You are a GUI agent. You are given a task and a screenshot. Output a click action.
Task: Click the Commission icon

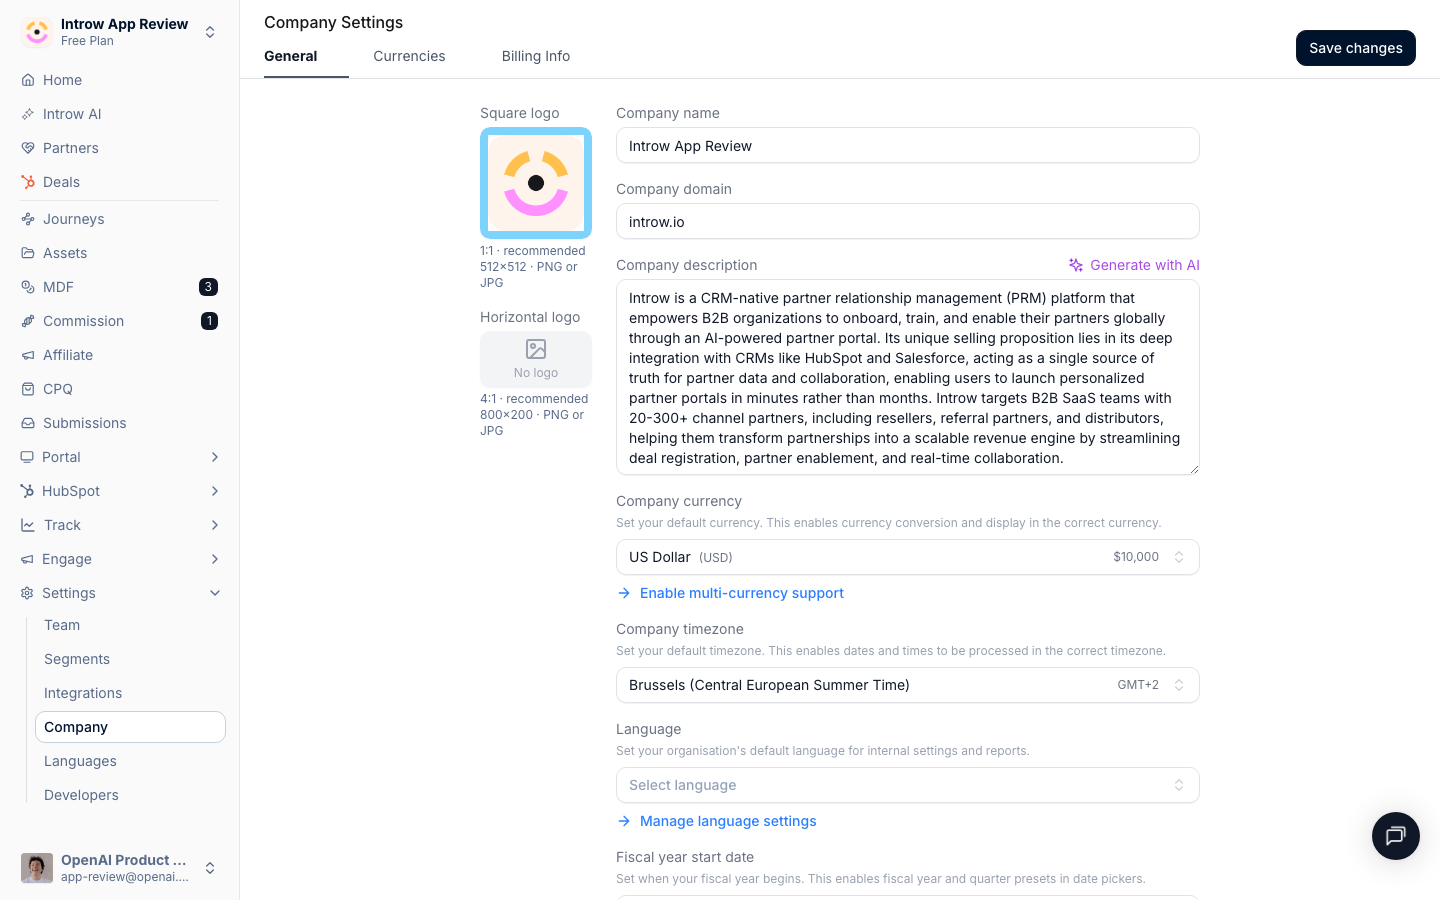[x=28, y=321]
